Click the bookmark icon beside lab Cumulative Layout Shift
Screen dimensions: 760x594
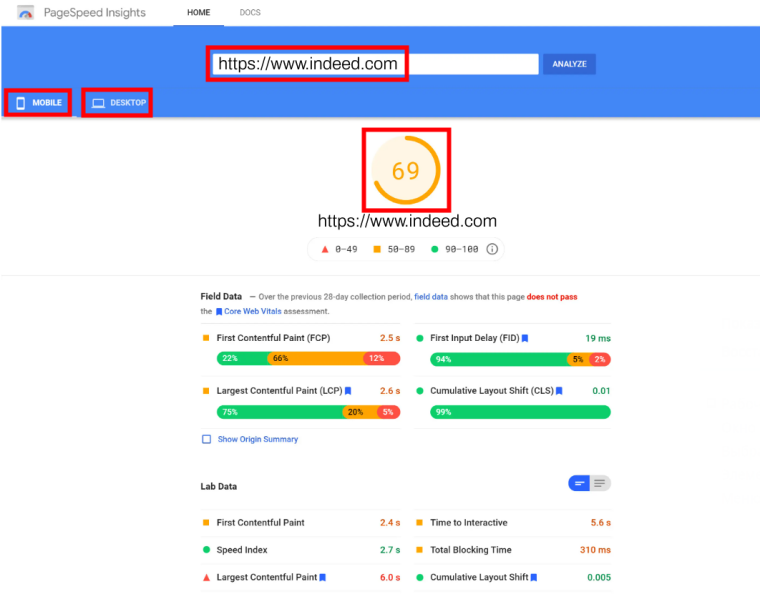[x=534, y=578]
